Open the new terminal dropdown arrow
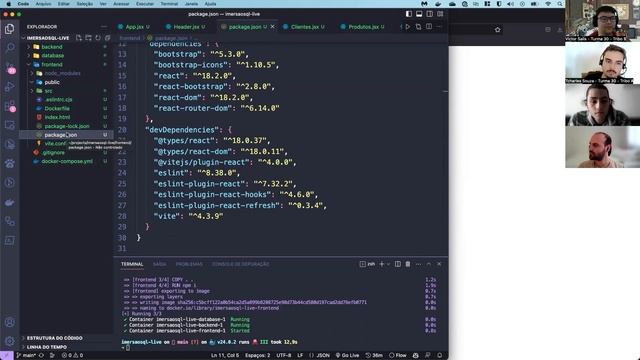 (x=388, y=264)
